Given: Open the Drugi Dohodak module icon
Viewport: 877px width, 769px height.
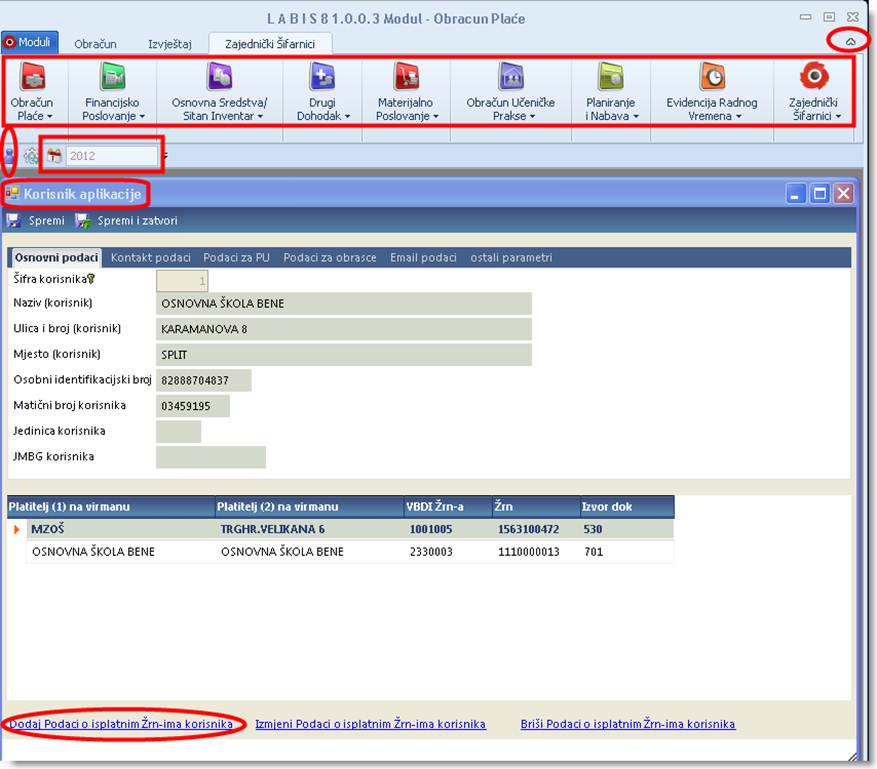Looking at the screenshot, I should point(322,76).
